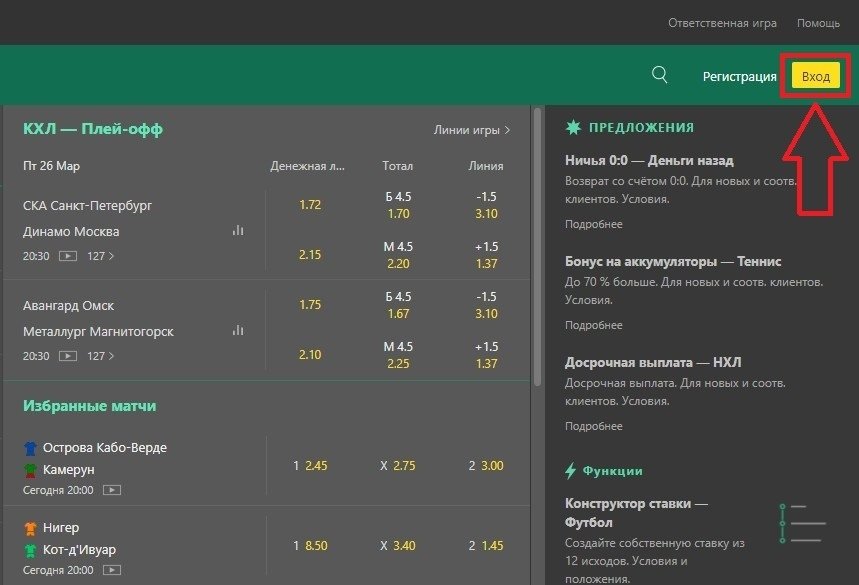Click the vertical scrollbar of match list
Image resolution: width=859 pixels, height=585 pixels.
click(x=538, y=250)
